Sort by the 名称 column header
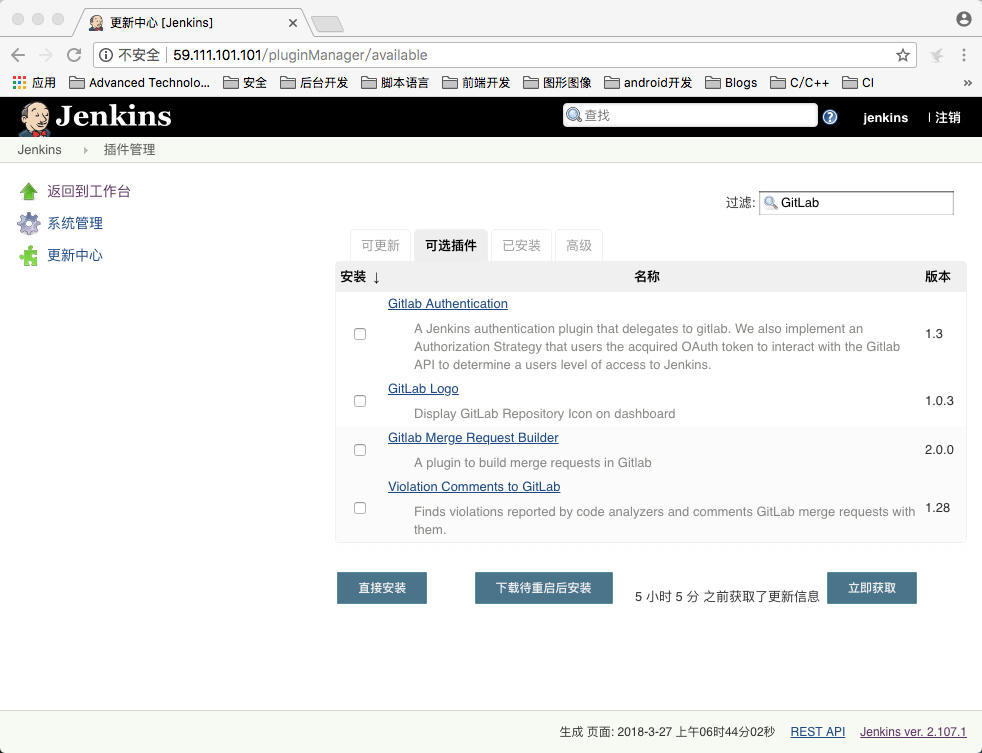The image size is (982, 753). click(647, 276)
